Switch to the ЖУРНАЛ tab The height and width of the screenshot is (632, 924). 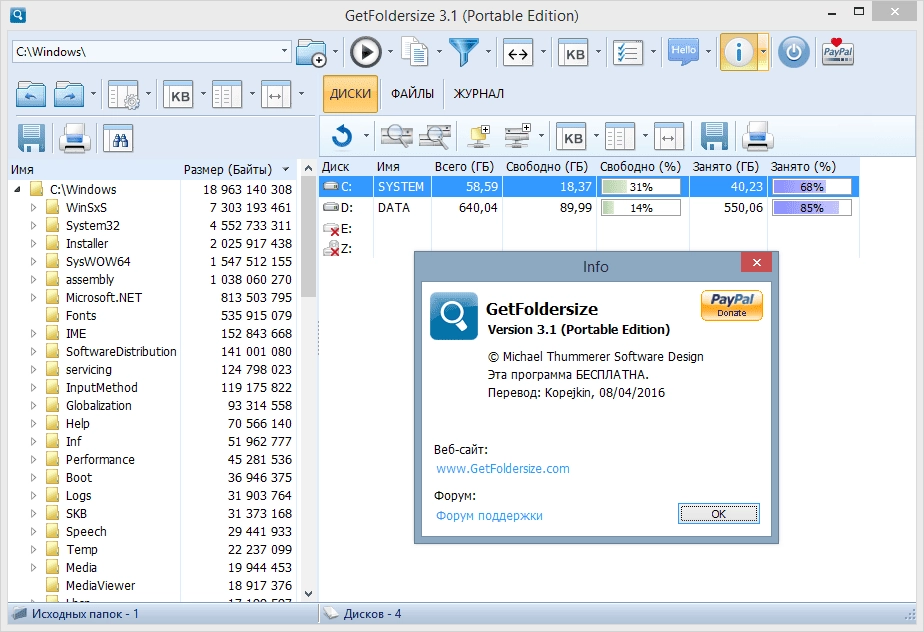[x=478, y=94]
